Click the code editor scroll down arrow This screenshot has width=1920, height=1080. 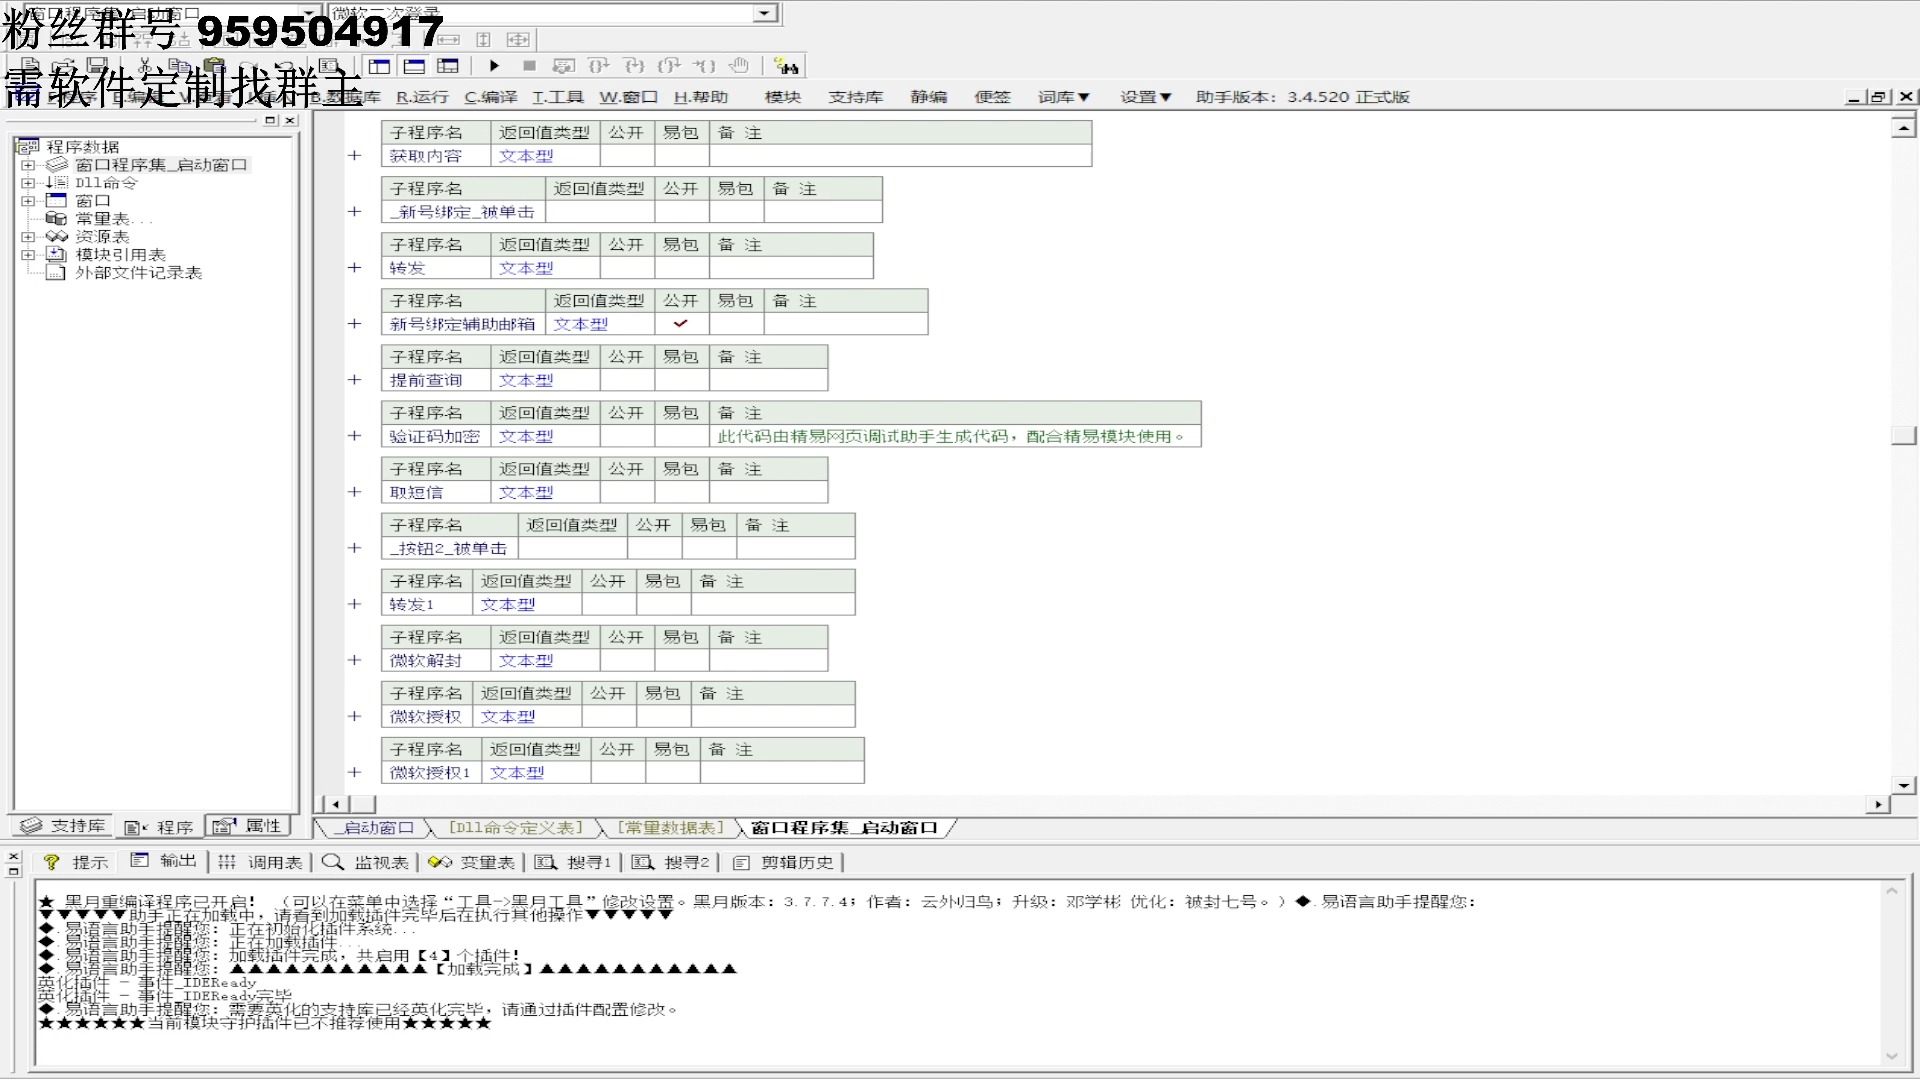pyautogui.click(x=1904, y=786)
